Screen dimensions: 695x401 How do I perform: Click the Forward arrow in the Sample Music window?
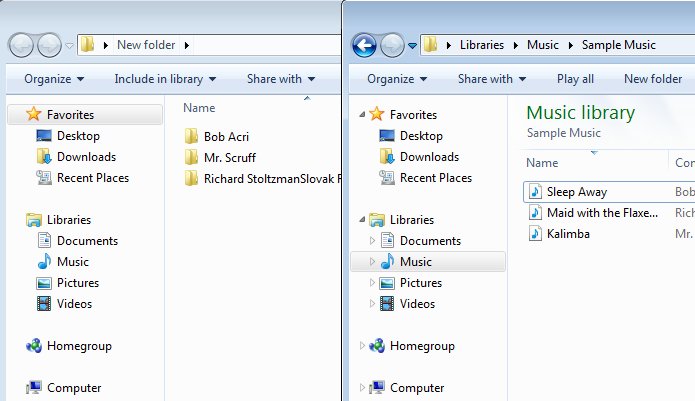click(x=392, y=45)
